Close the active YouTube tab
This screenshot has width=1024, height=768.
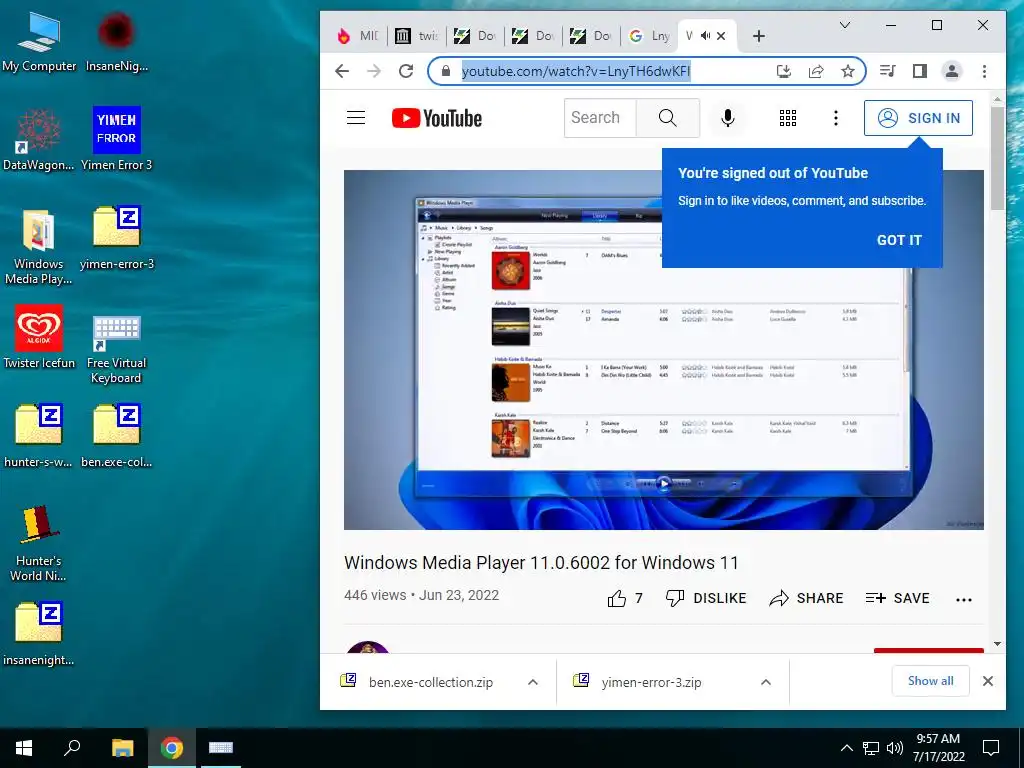coord(721,36)
